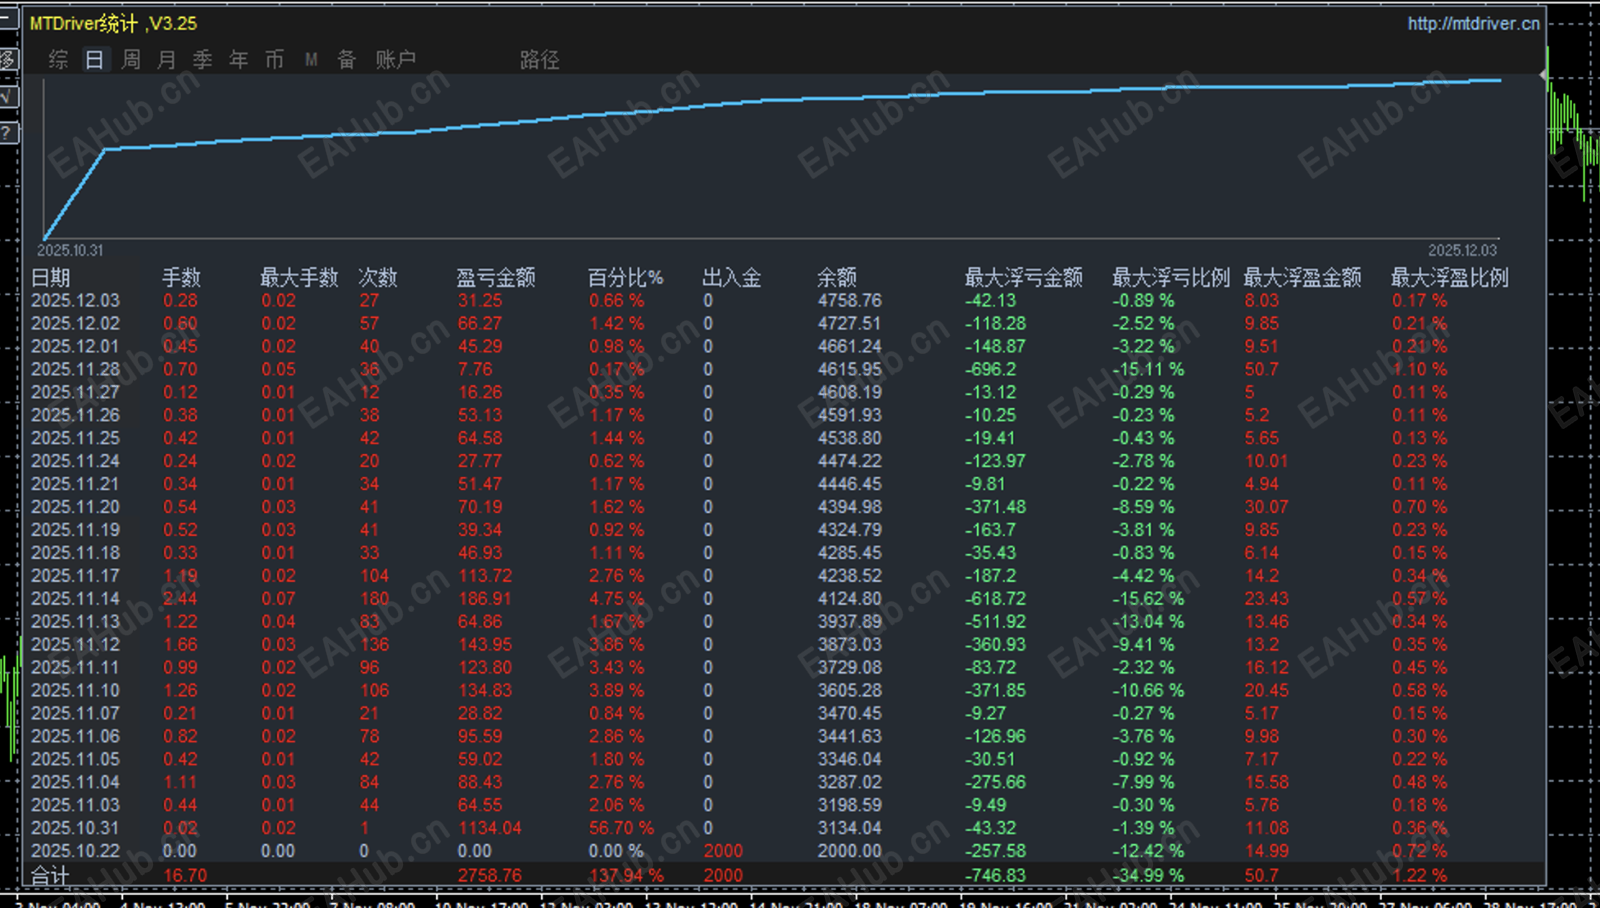Click the total percentage 137.94 %
Viewport: 1600px width, 908px height.
(x=626, y=875)
